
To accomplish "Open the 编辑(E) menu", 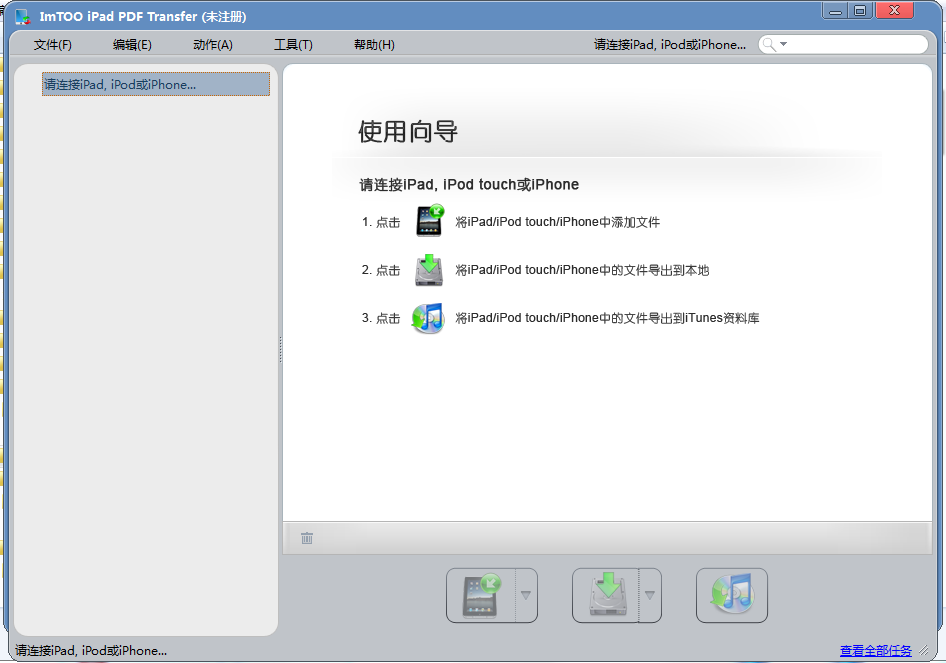I will coord(132,45).
